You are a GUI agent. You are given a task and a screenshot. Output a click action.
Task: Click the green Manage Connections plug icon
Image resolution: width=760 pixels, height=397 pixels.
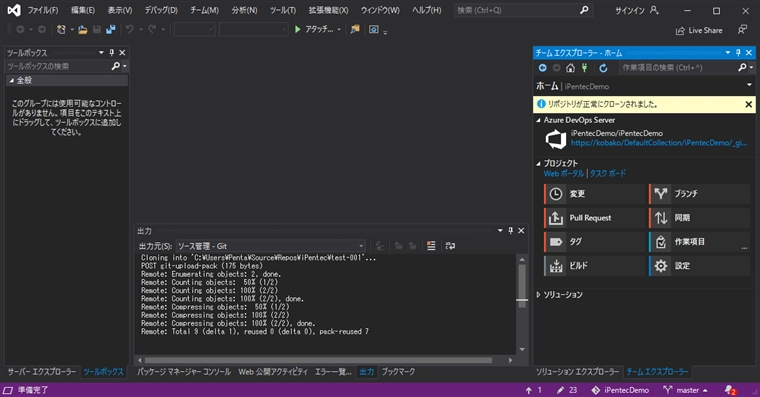click(585, 68)
